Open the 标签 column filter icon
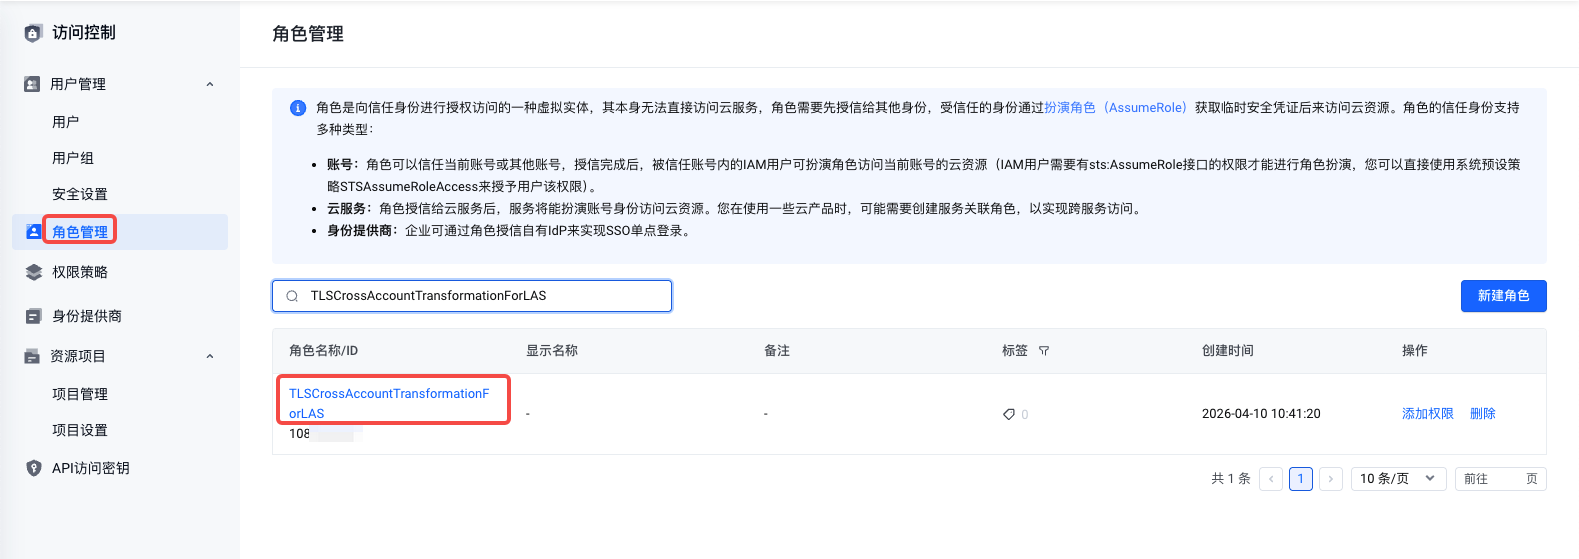 [1044, 351]
